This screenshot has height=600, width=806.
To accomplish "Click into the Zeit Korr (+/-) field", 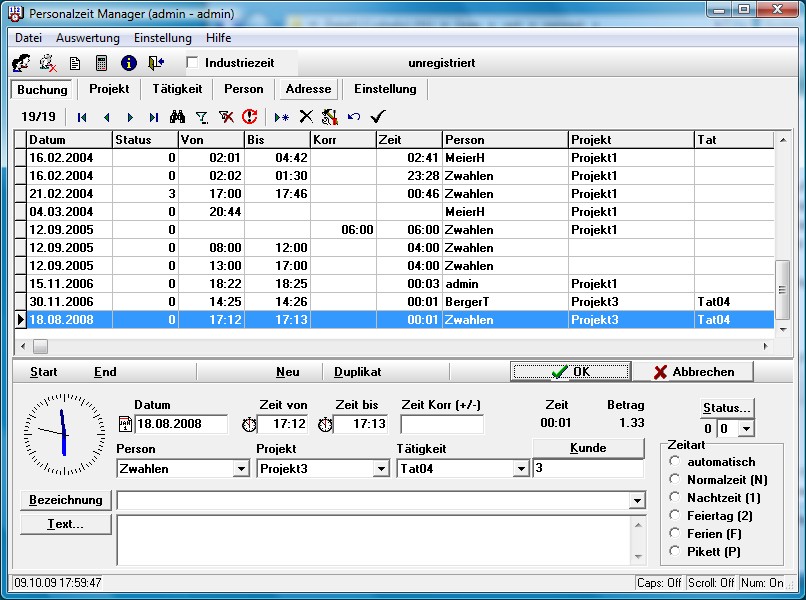I will (x=442, y=424).
